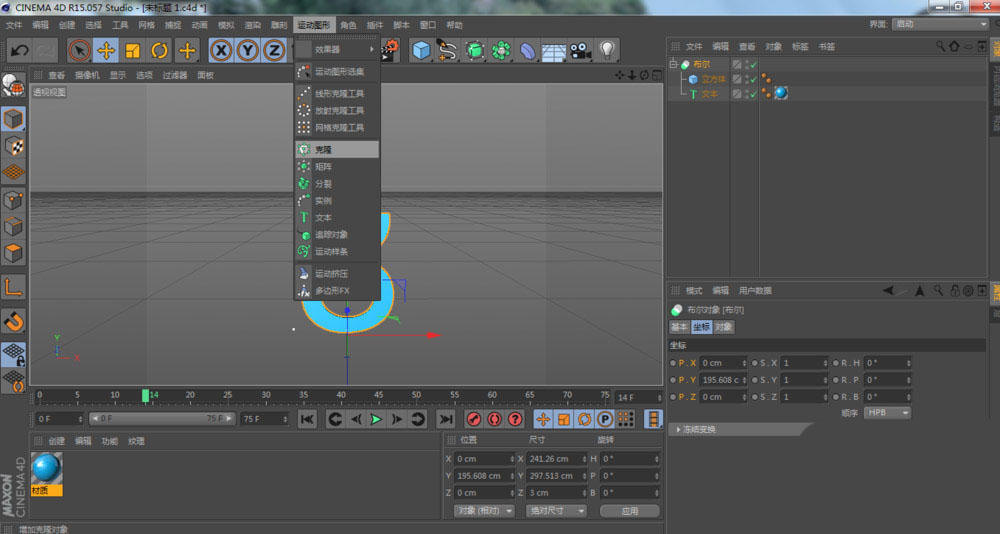This screenshot has height=534, width=1000.
Task: Click blue material tag on 文本 row
Action: tap(781, 93)
